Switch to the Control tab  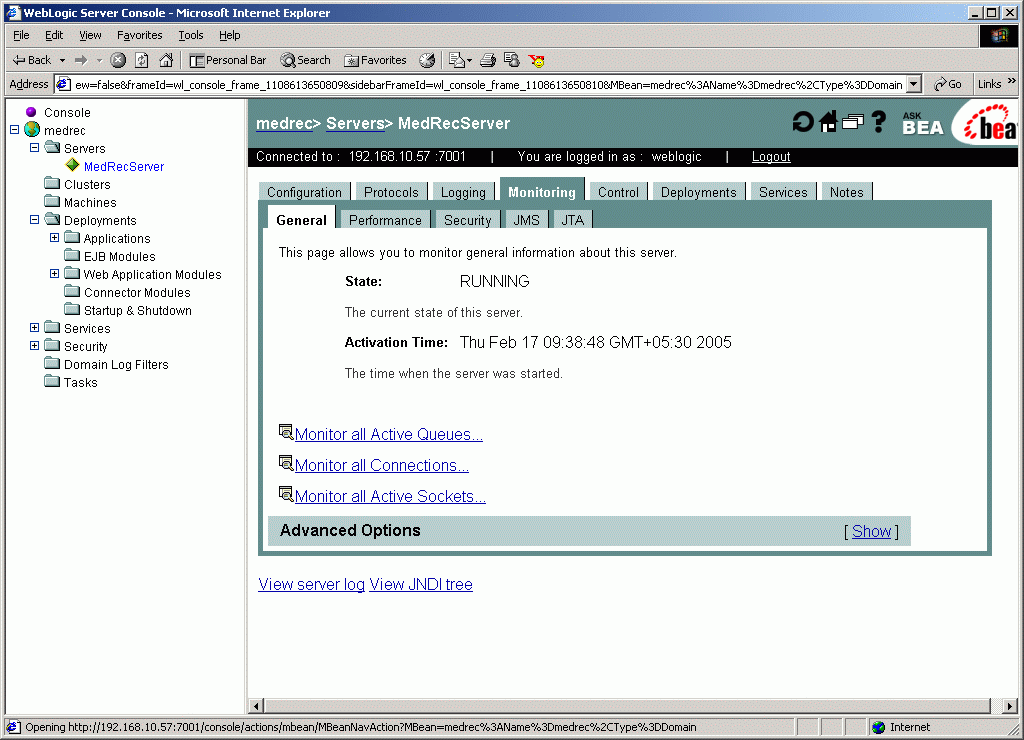[618, 192]
